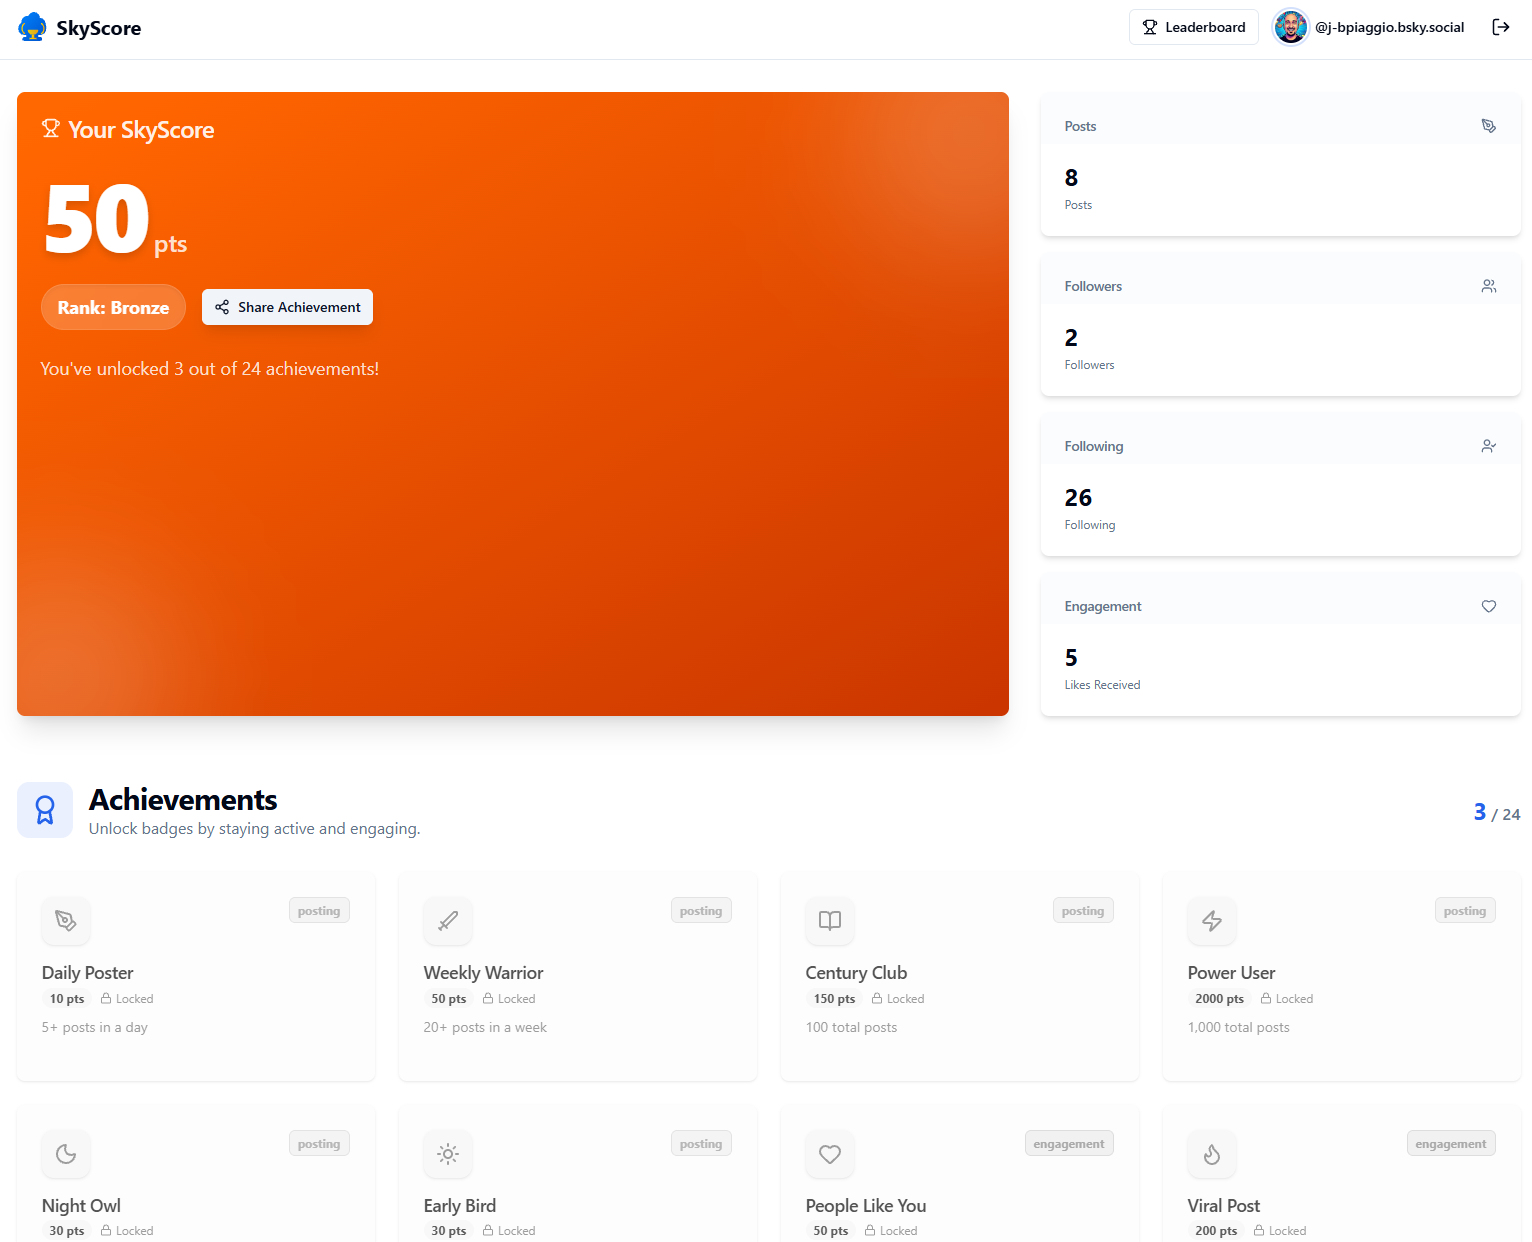Click the person-check icon on the Following card

(1488, 446)
